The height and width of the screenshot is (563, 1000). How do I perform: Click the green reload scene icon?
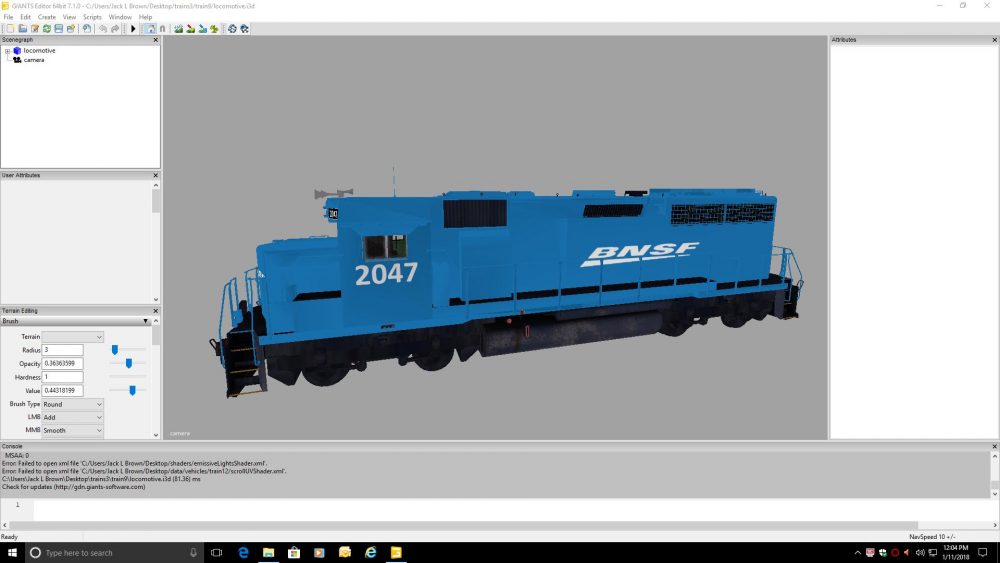pos(47,29)
